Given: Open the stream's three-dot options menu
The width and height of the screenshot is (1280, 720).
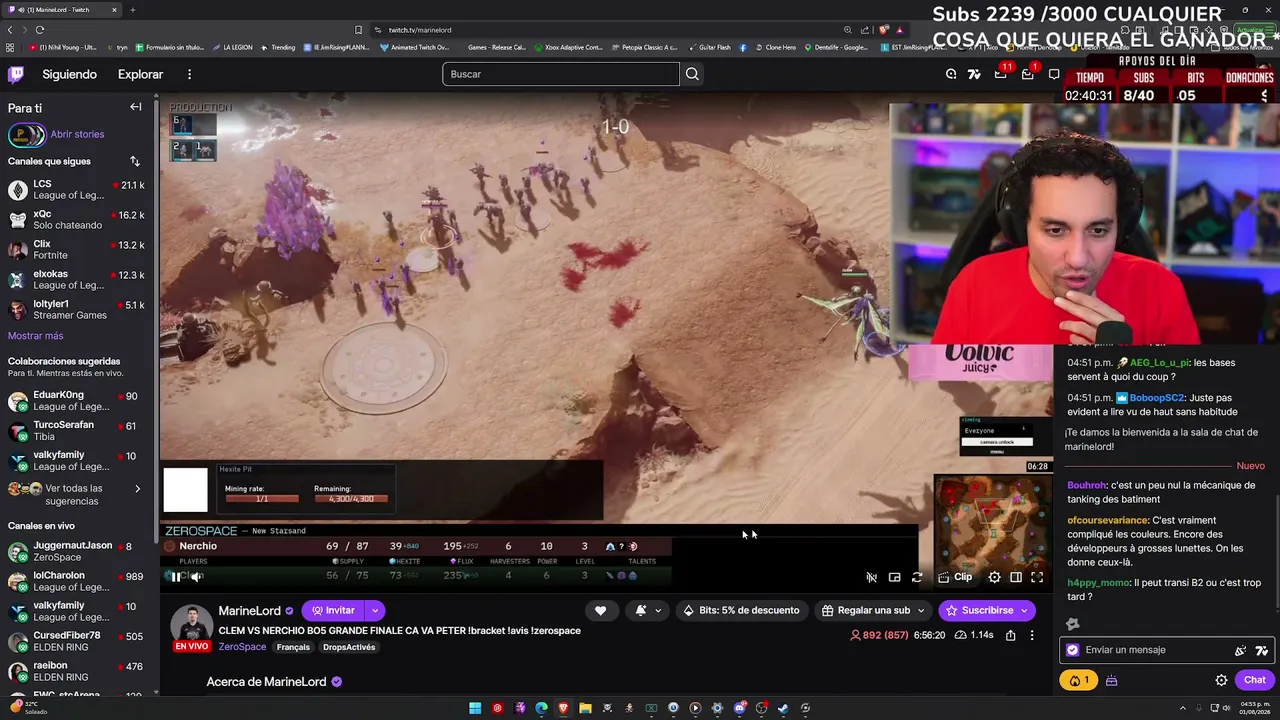Looking at the screenshot, I should 1032,635.
